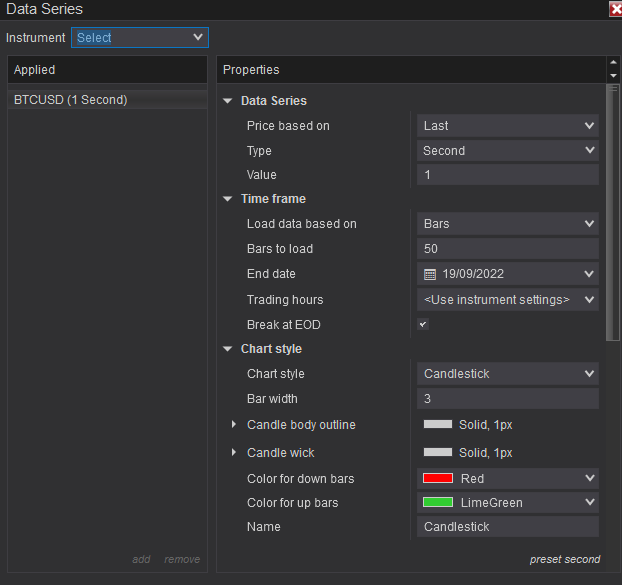This screenshot has width=622, height=585.
Task: Close the Data Series window
Action: tap(615, 9)
